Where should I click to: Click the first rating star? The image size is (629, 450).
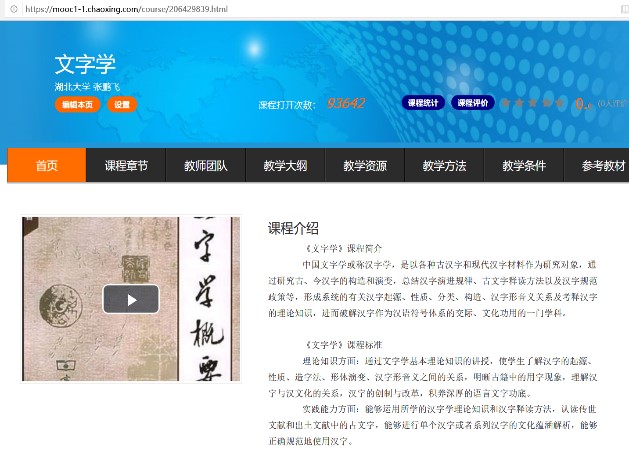(x=507, y=103)
